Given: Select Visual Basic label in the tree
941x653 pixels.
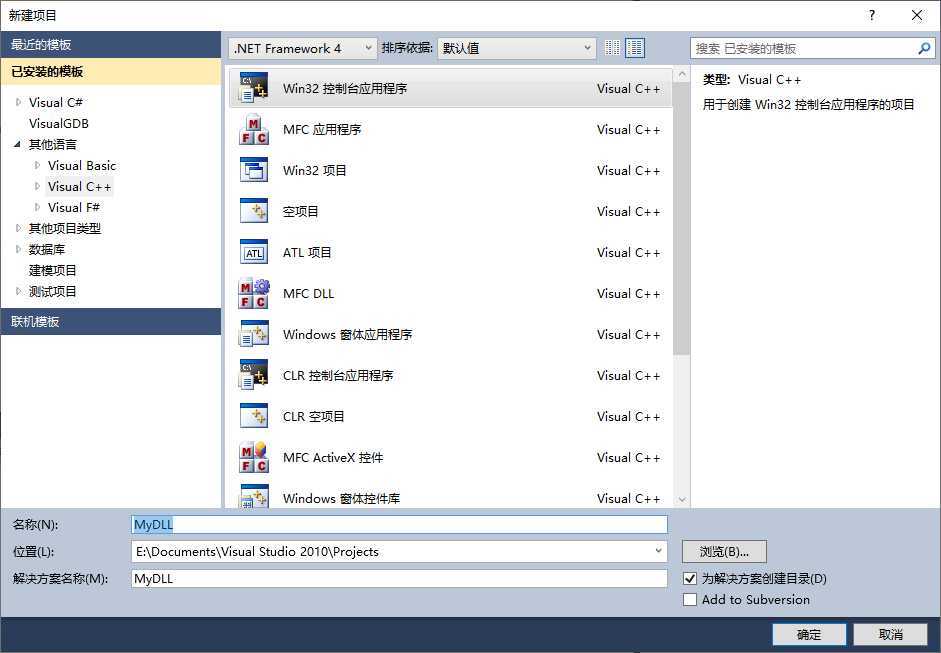Looking at the screenshot, I should click(x=82, y=166).
